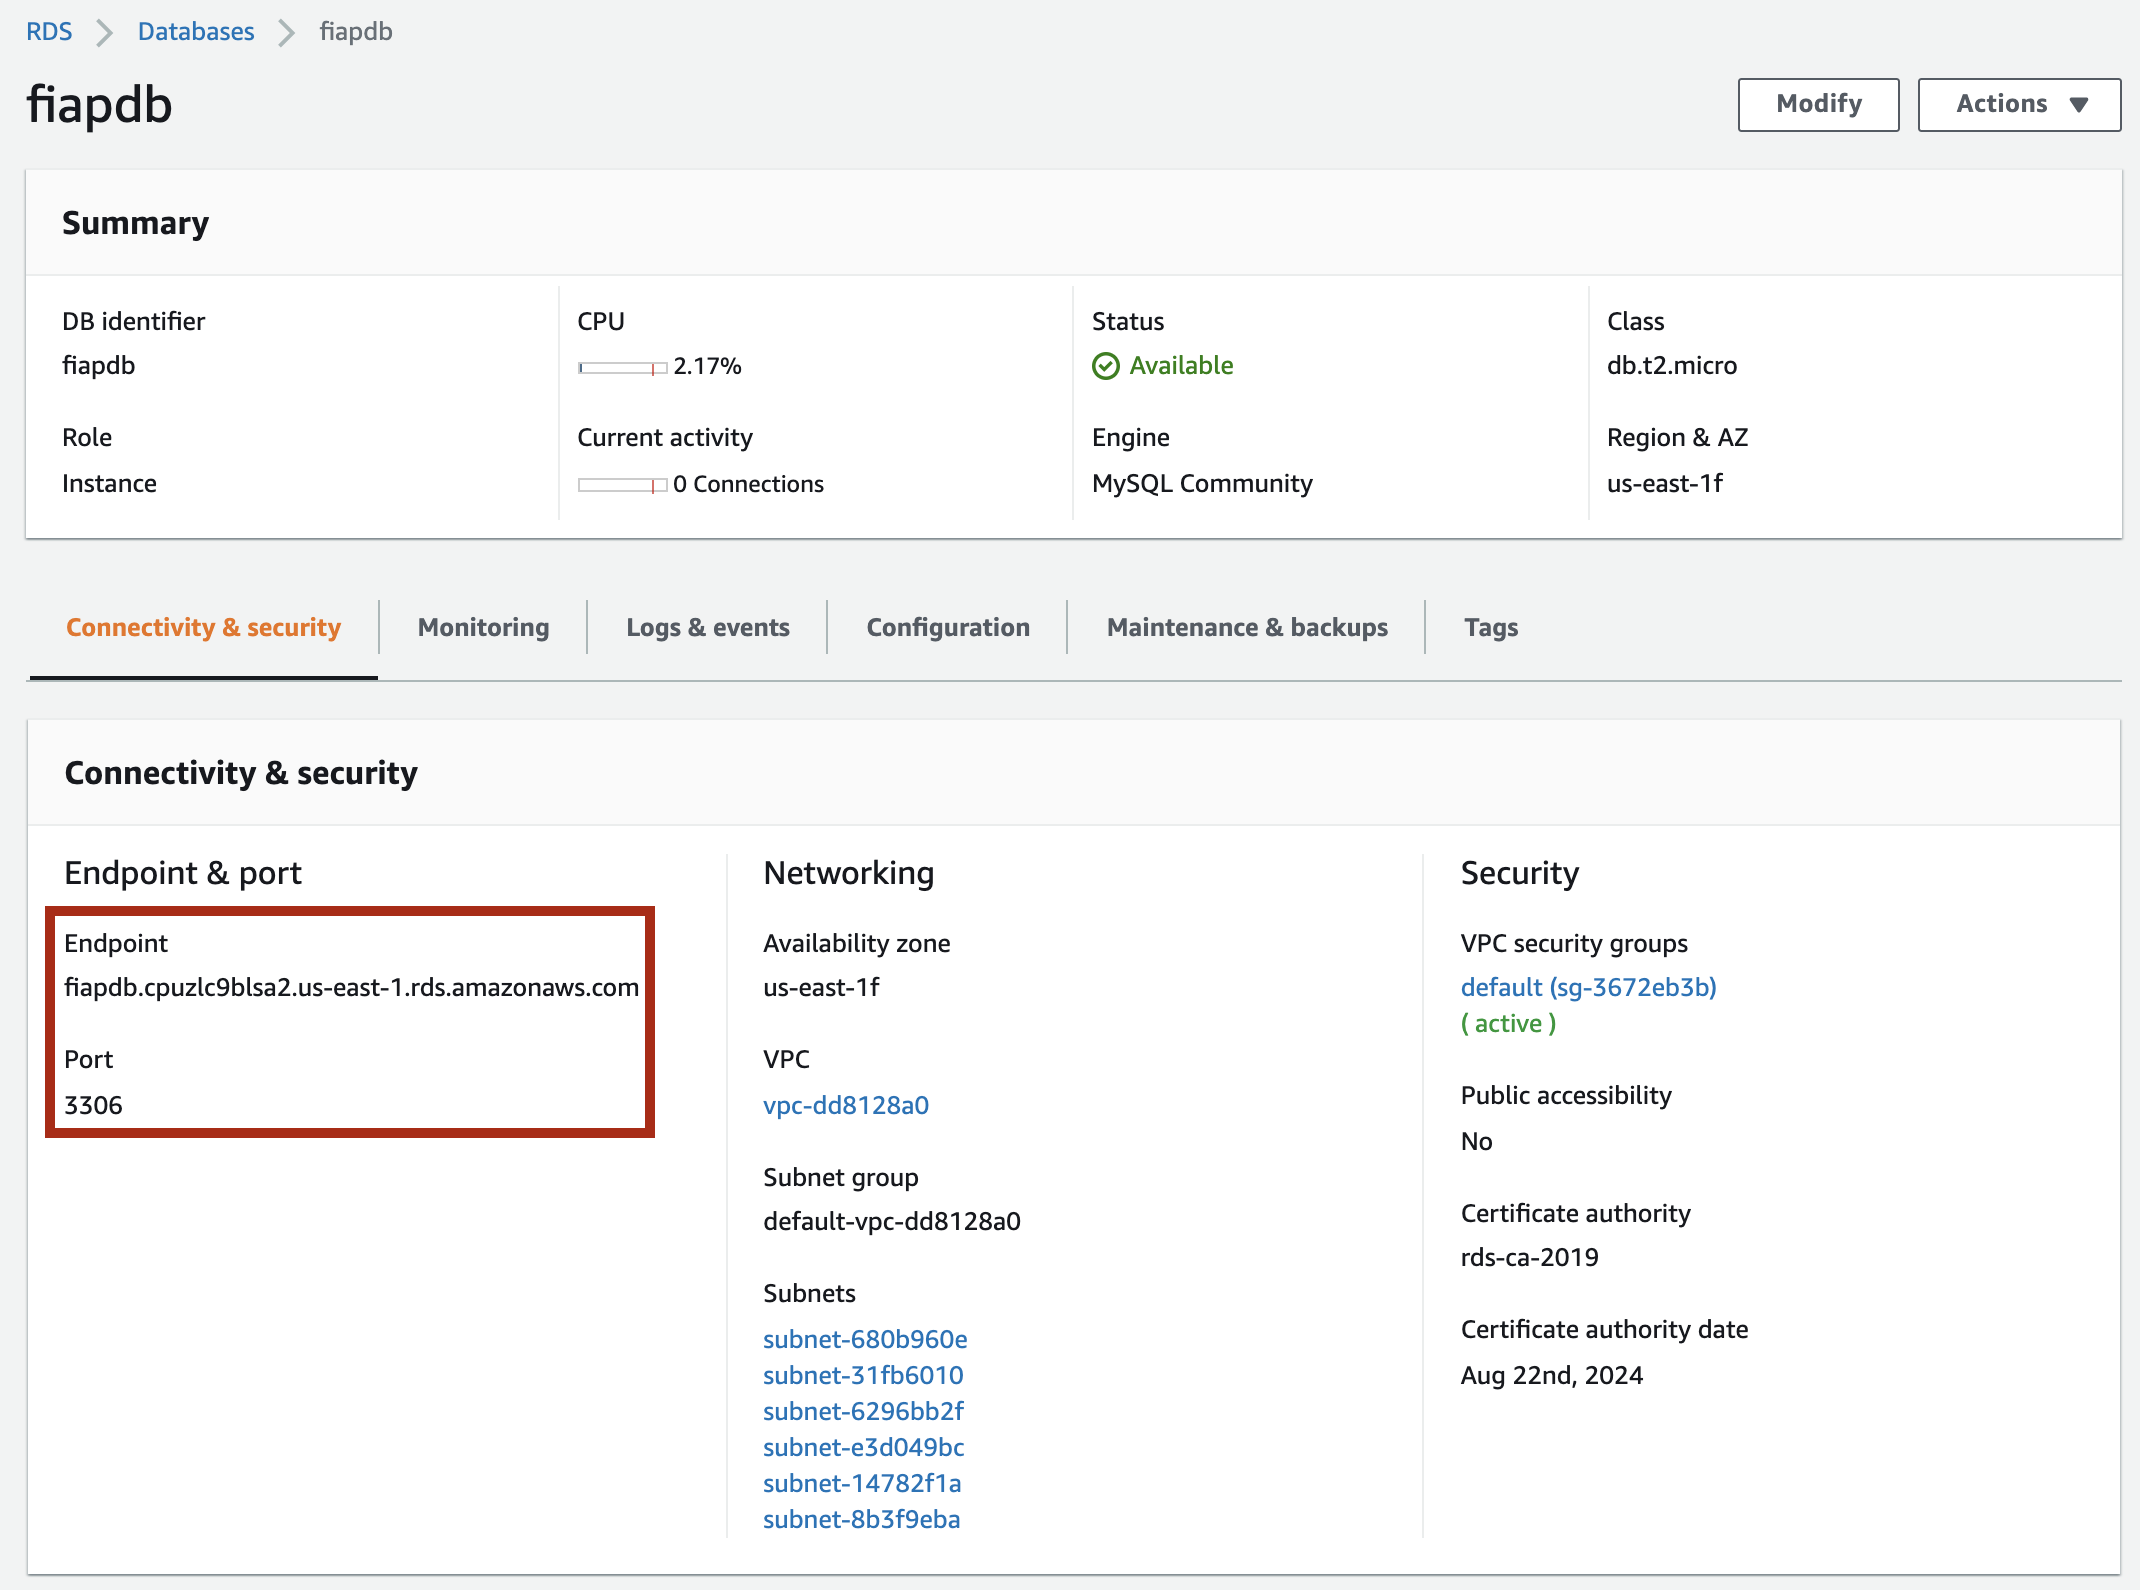The width and height of the screenshot is (2140, 1590).
Task: Open the vpc-dd8128a0 VPC link
Action: pyautogui.click(x=845, y=1105)
